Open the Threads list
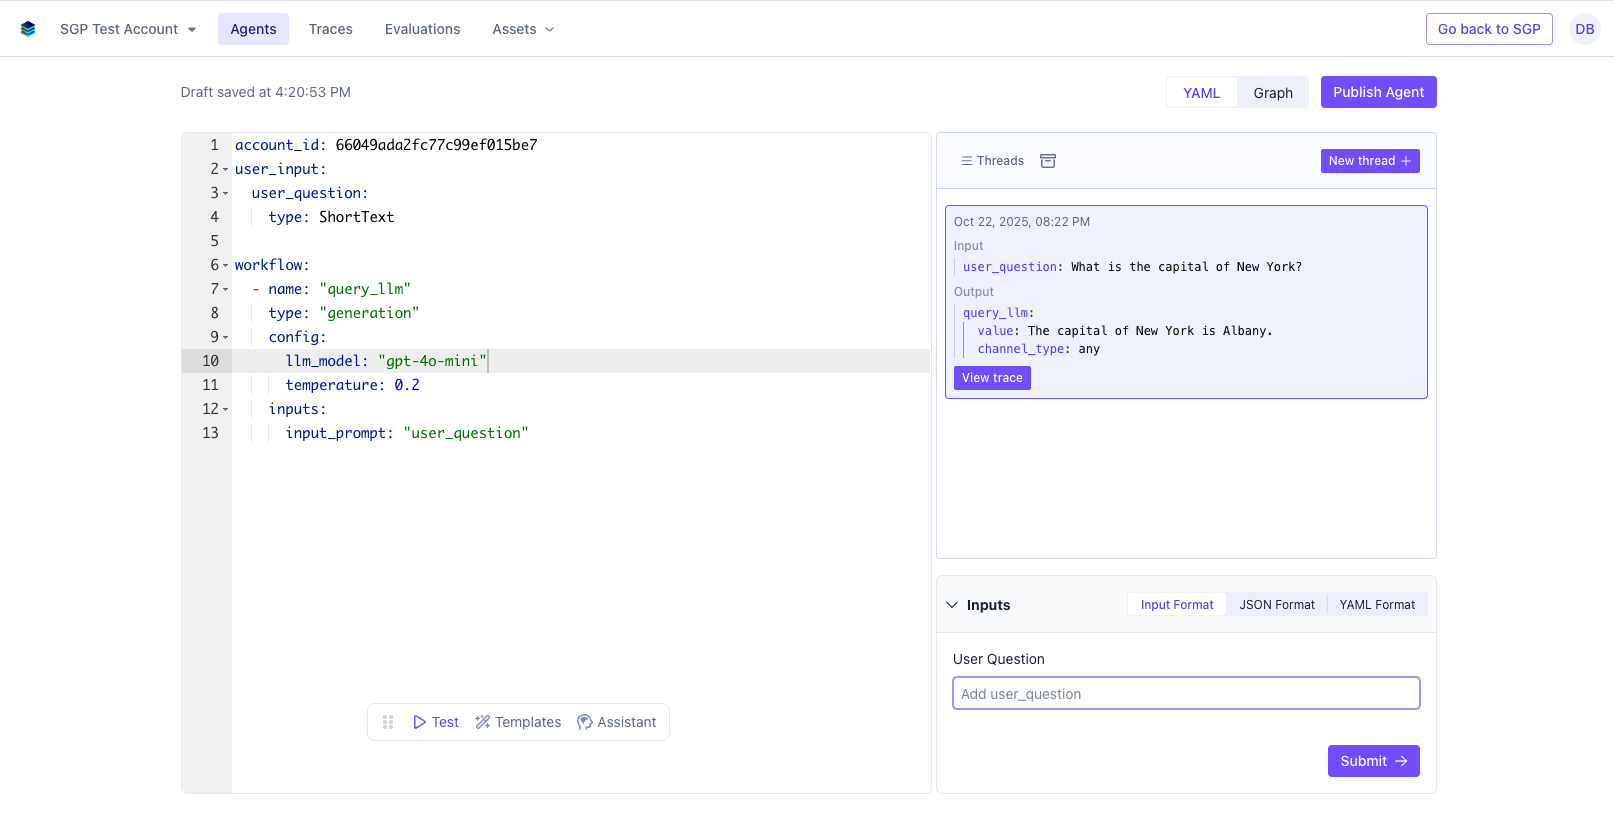The width and height of the screenshot is (1614, 816). pyautogui.click(x=992, y=161)
